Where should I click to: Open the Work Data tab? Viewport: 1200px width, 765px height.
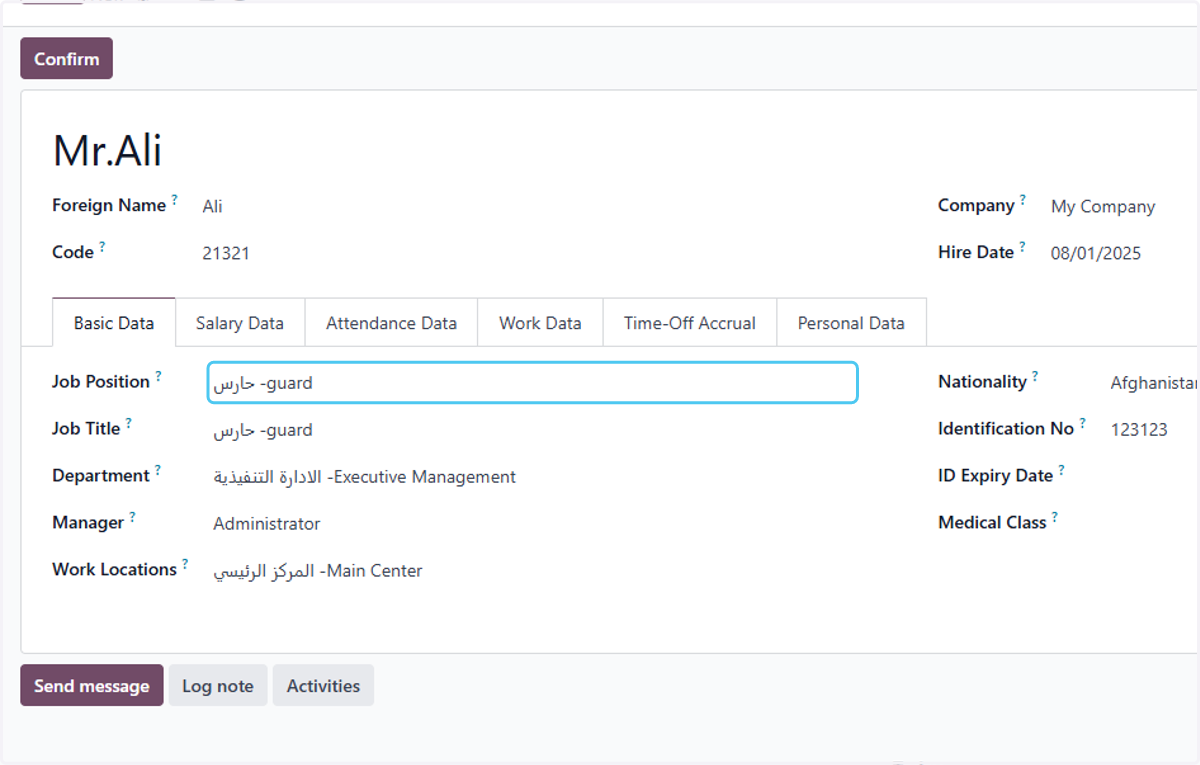540,323
